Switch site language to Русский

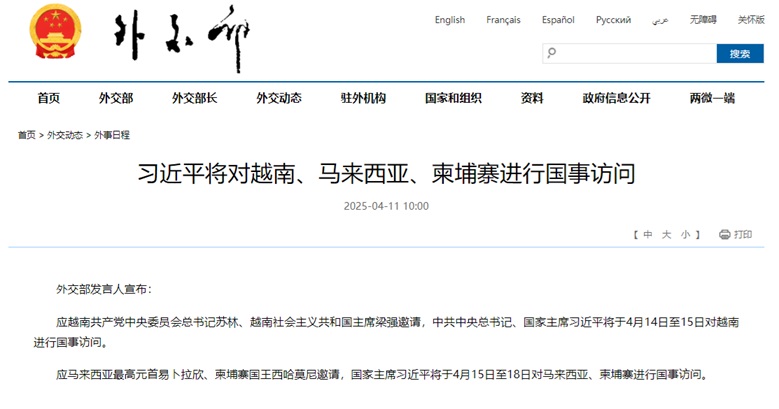614,20
